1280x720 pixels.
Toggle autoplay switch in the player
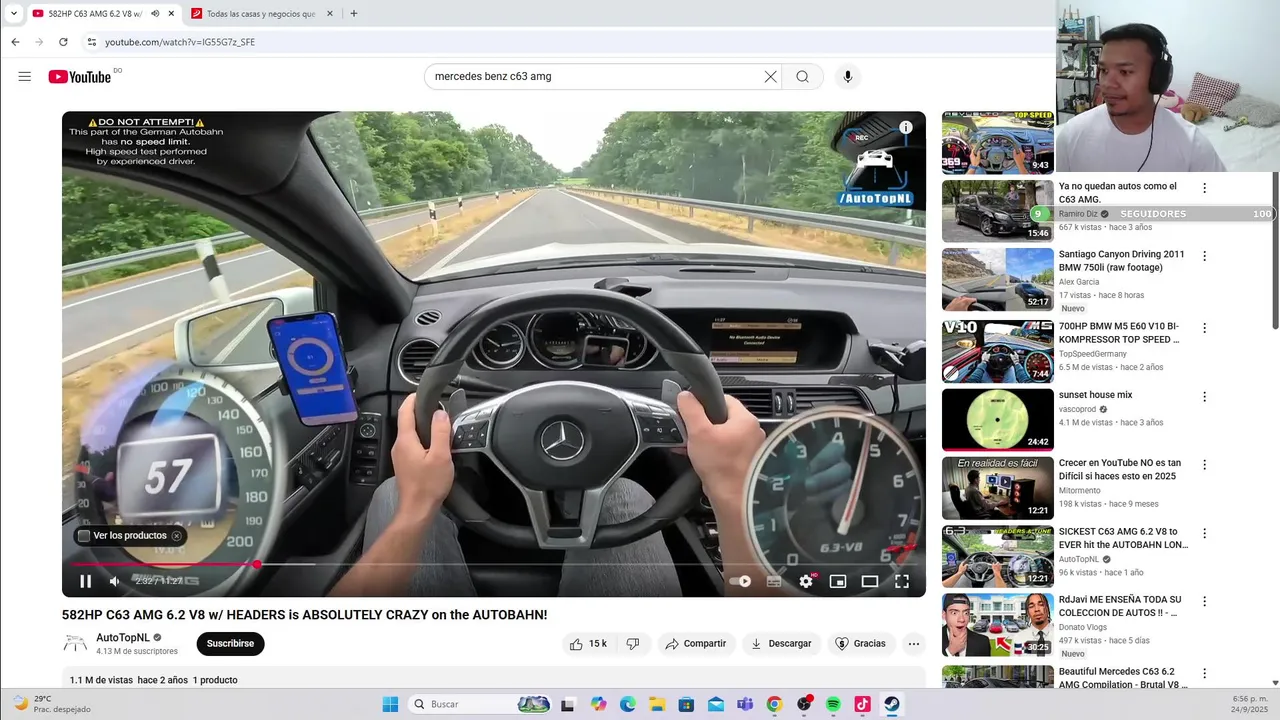pyautogui.click(x=740, y=581)
